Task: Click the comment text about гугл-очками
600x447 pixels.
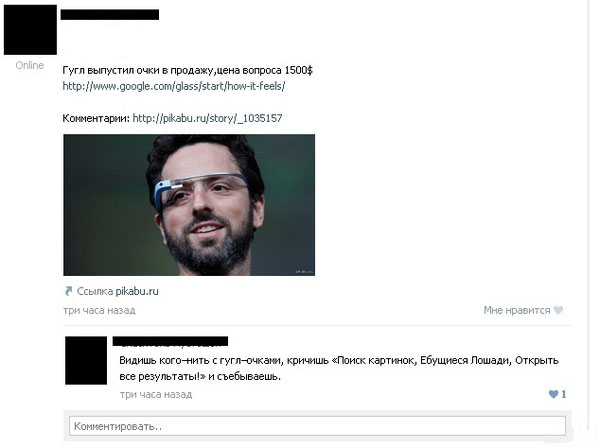Action: pyautogui.click(x=339, y=368)
